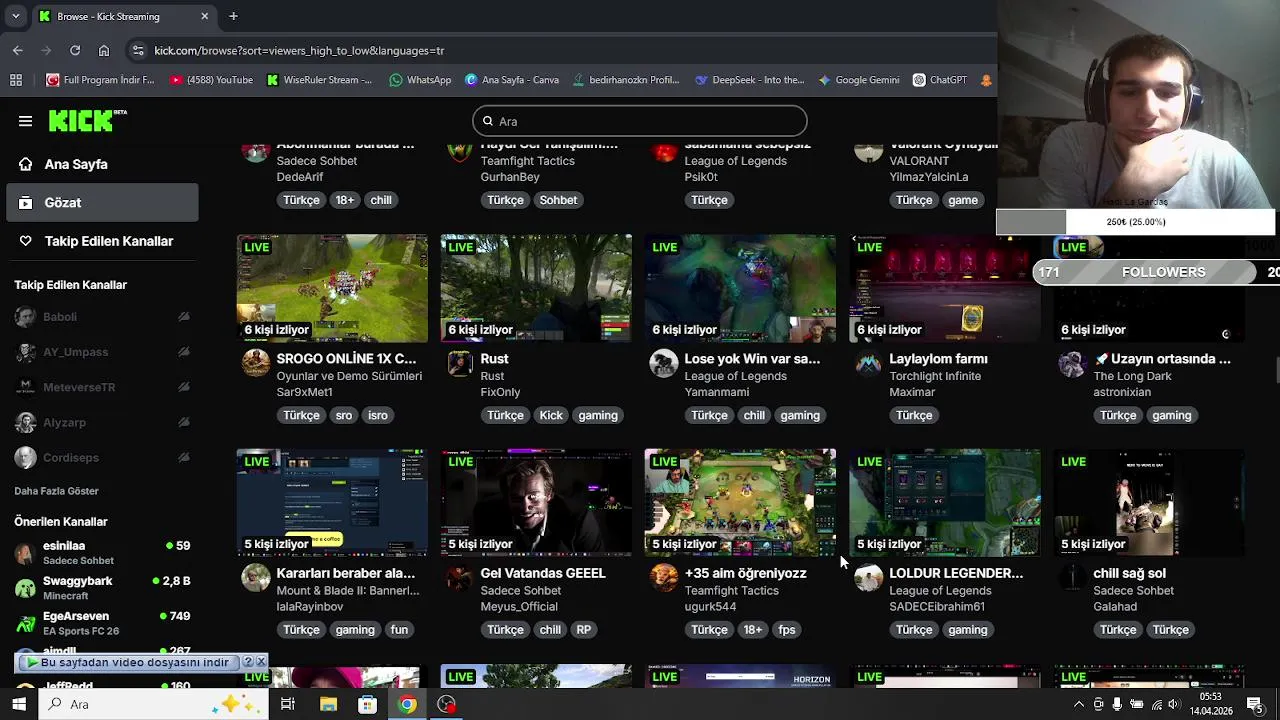Image resolution: width=1280 pixels, height=720 pixels.
Task: Open EgeArseven in recommended channels
Action: pos(102,623)
